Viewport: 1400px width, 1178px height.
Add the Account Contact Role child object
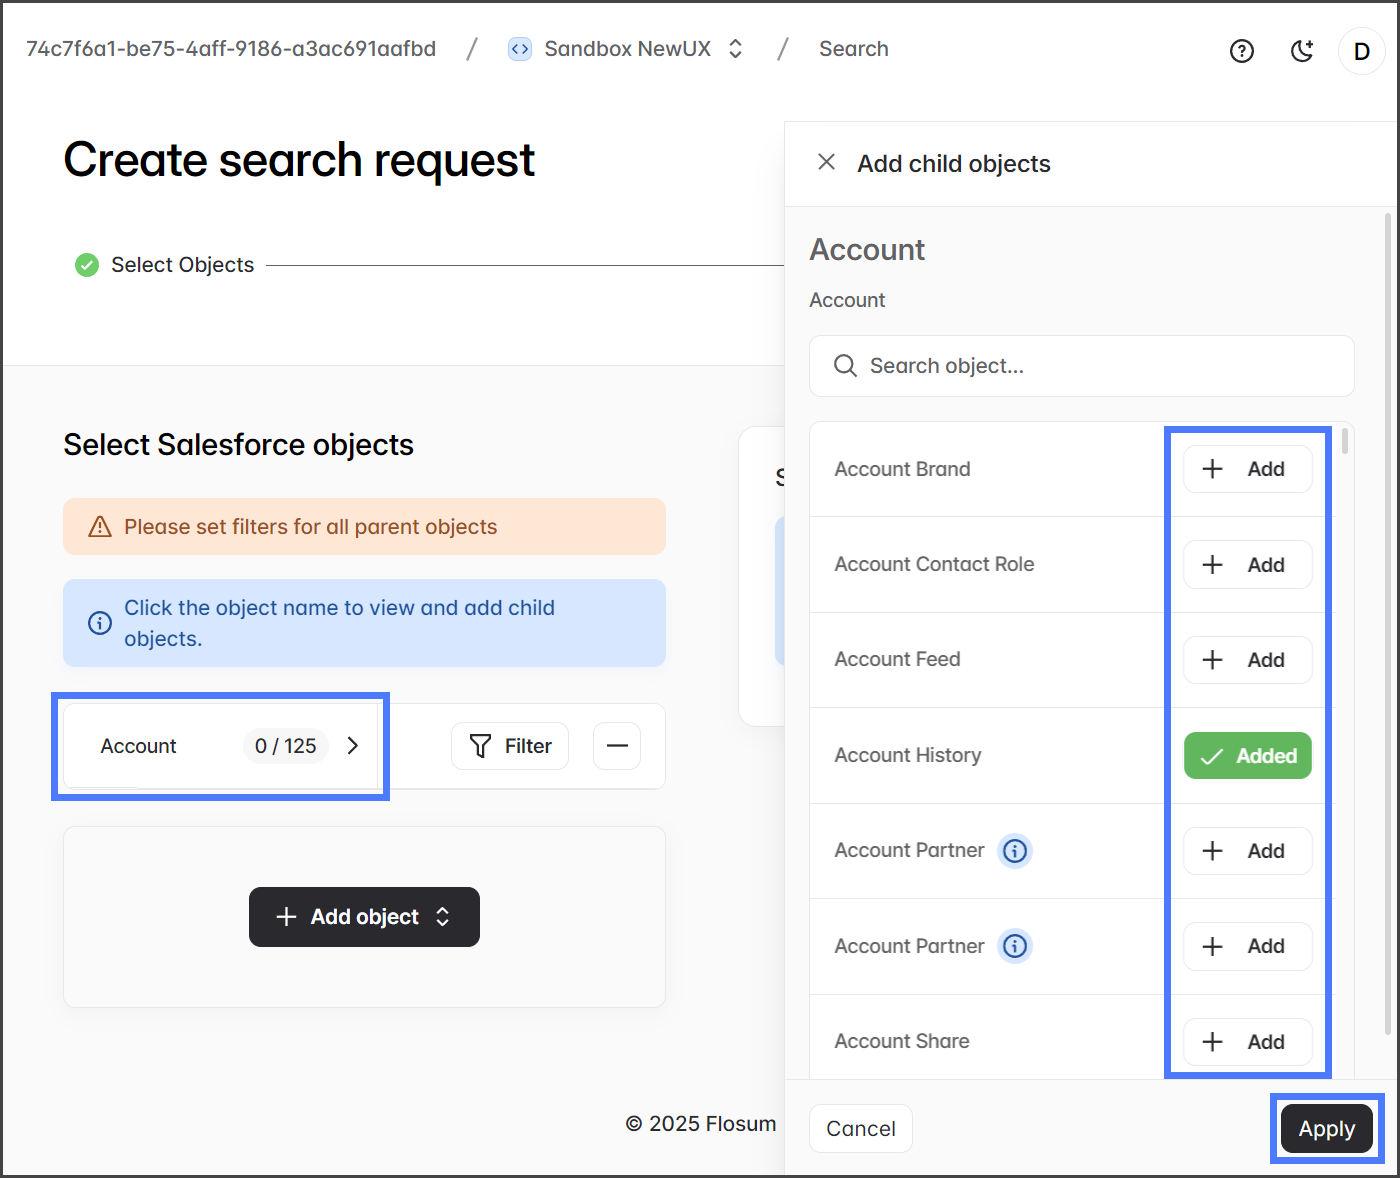click(1247, 565)
